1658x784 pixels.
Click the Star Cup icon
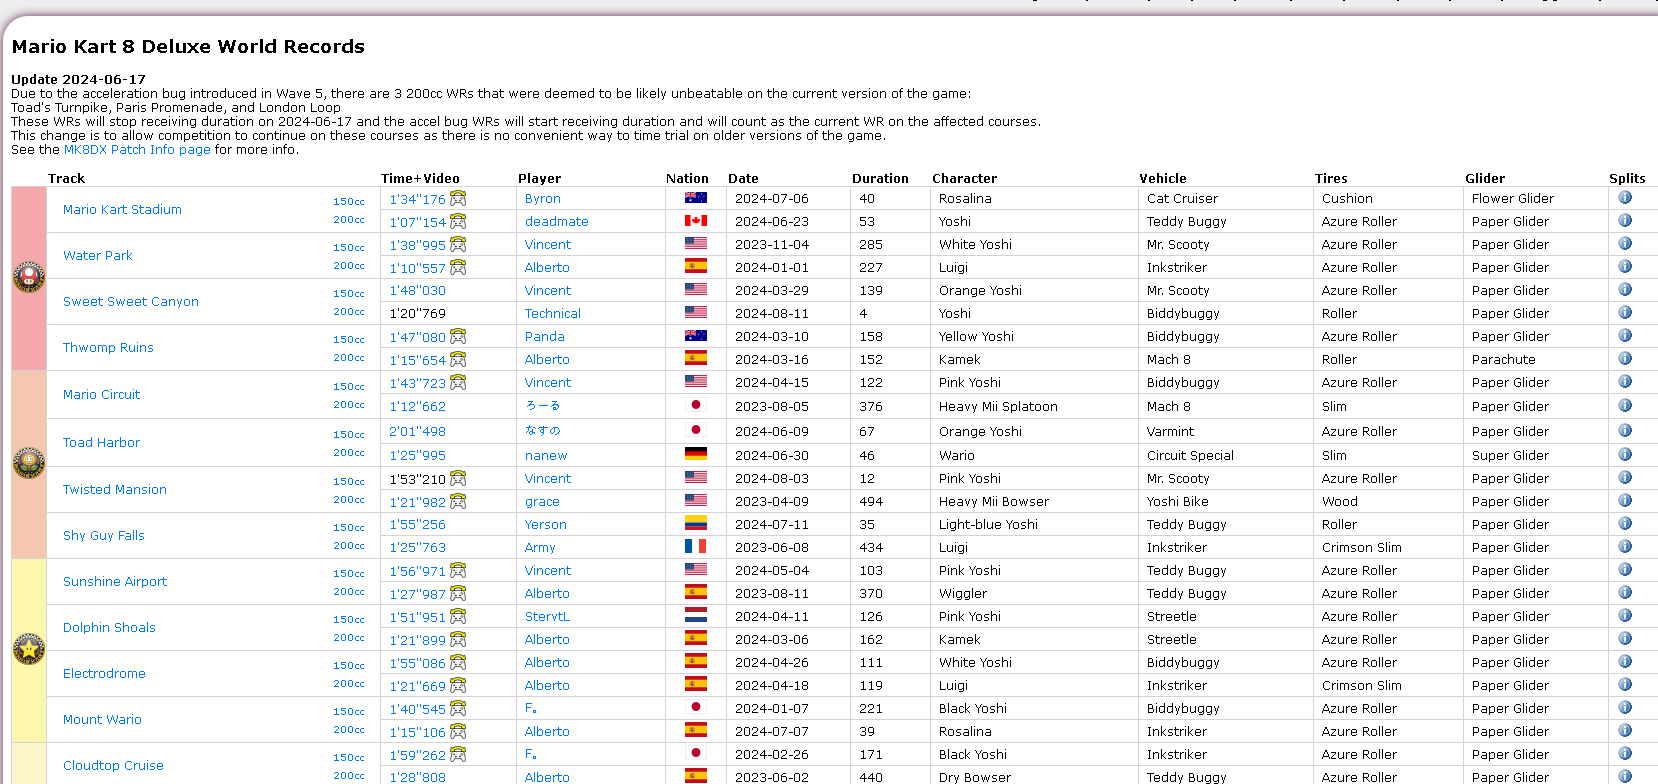point(29,649)
